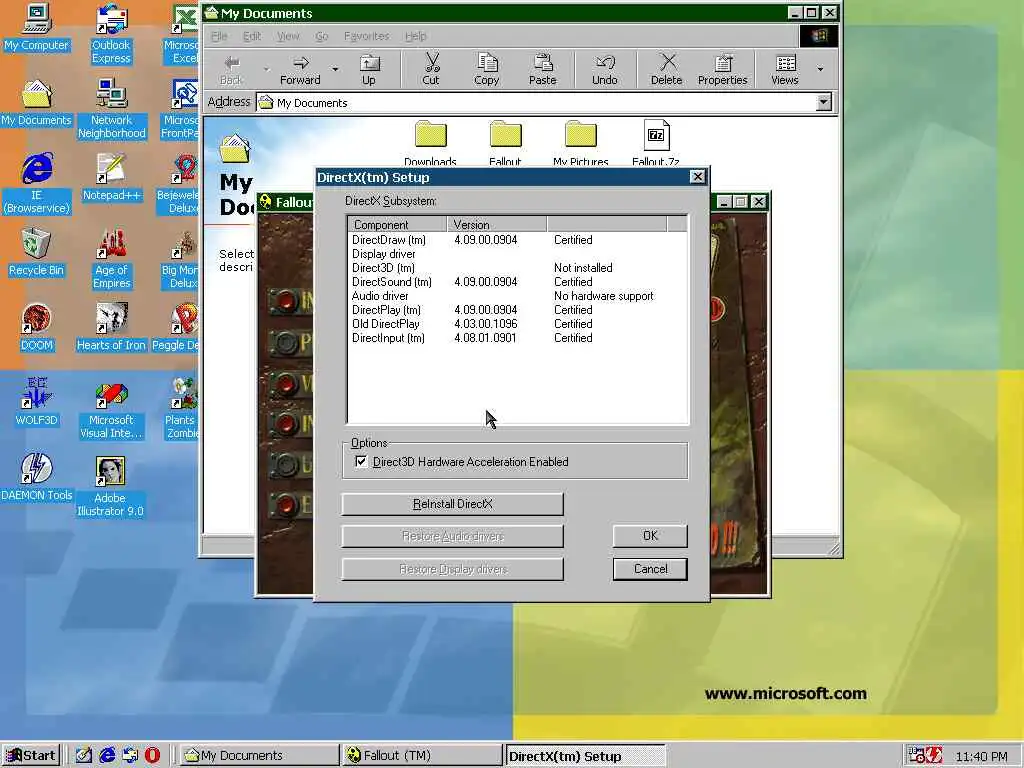Click the taskbar clock 11:40 PM
1024x768 pixels.
(982, 756)
